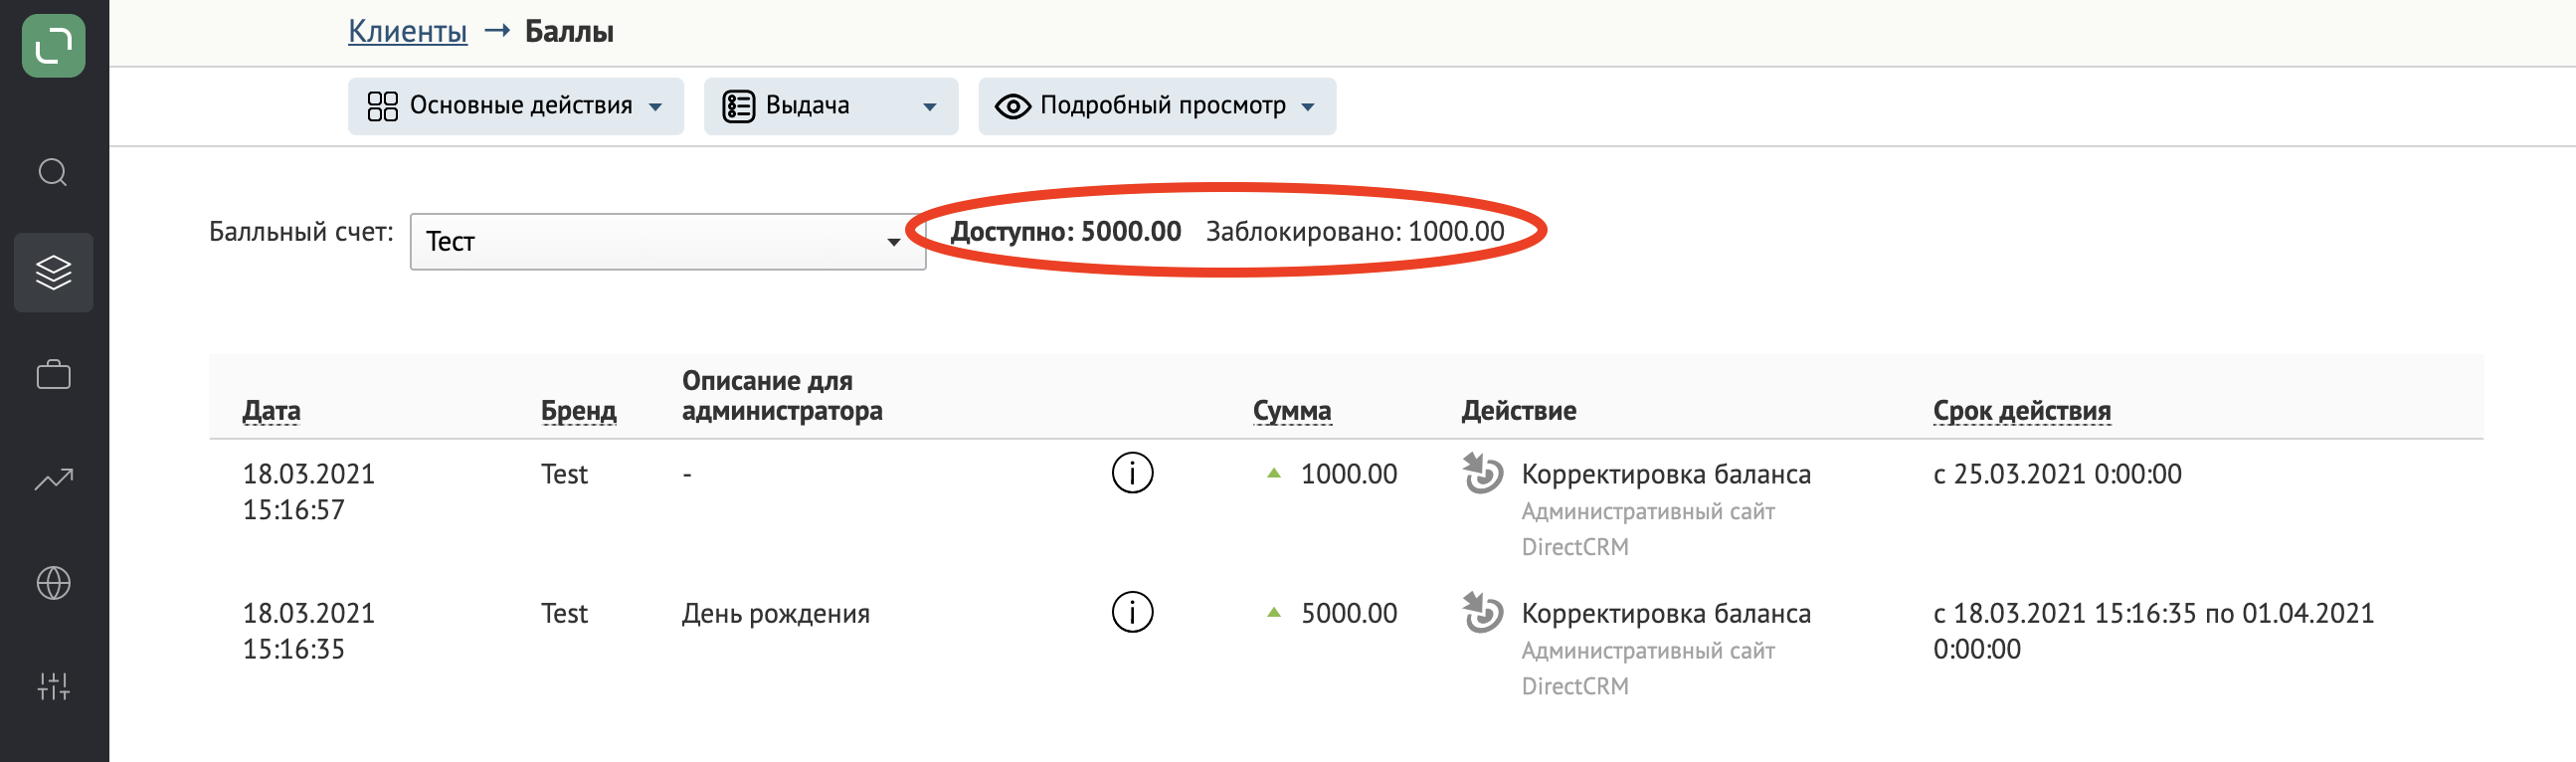The image size is (2576, 762).
Task: Click the list icon of Выдача
Action: [x=738, y=106]
